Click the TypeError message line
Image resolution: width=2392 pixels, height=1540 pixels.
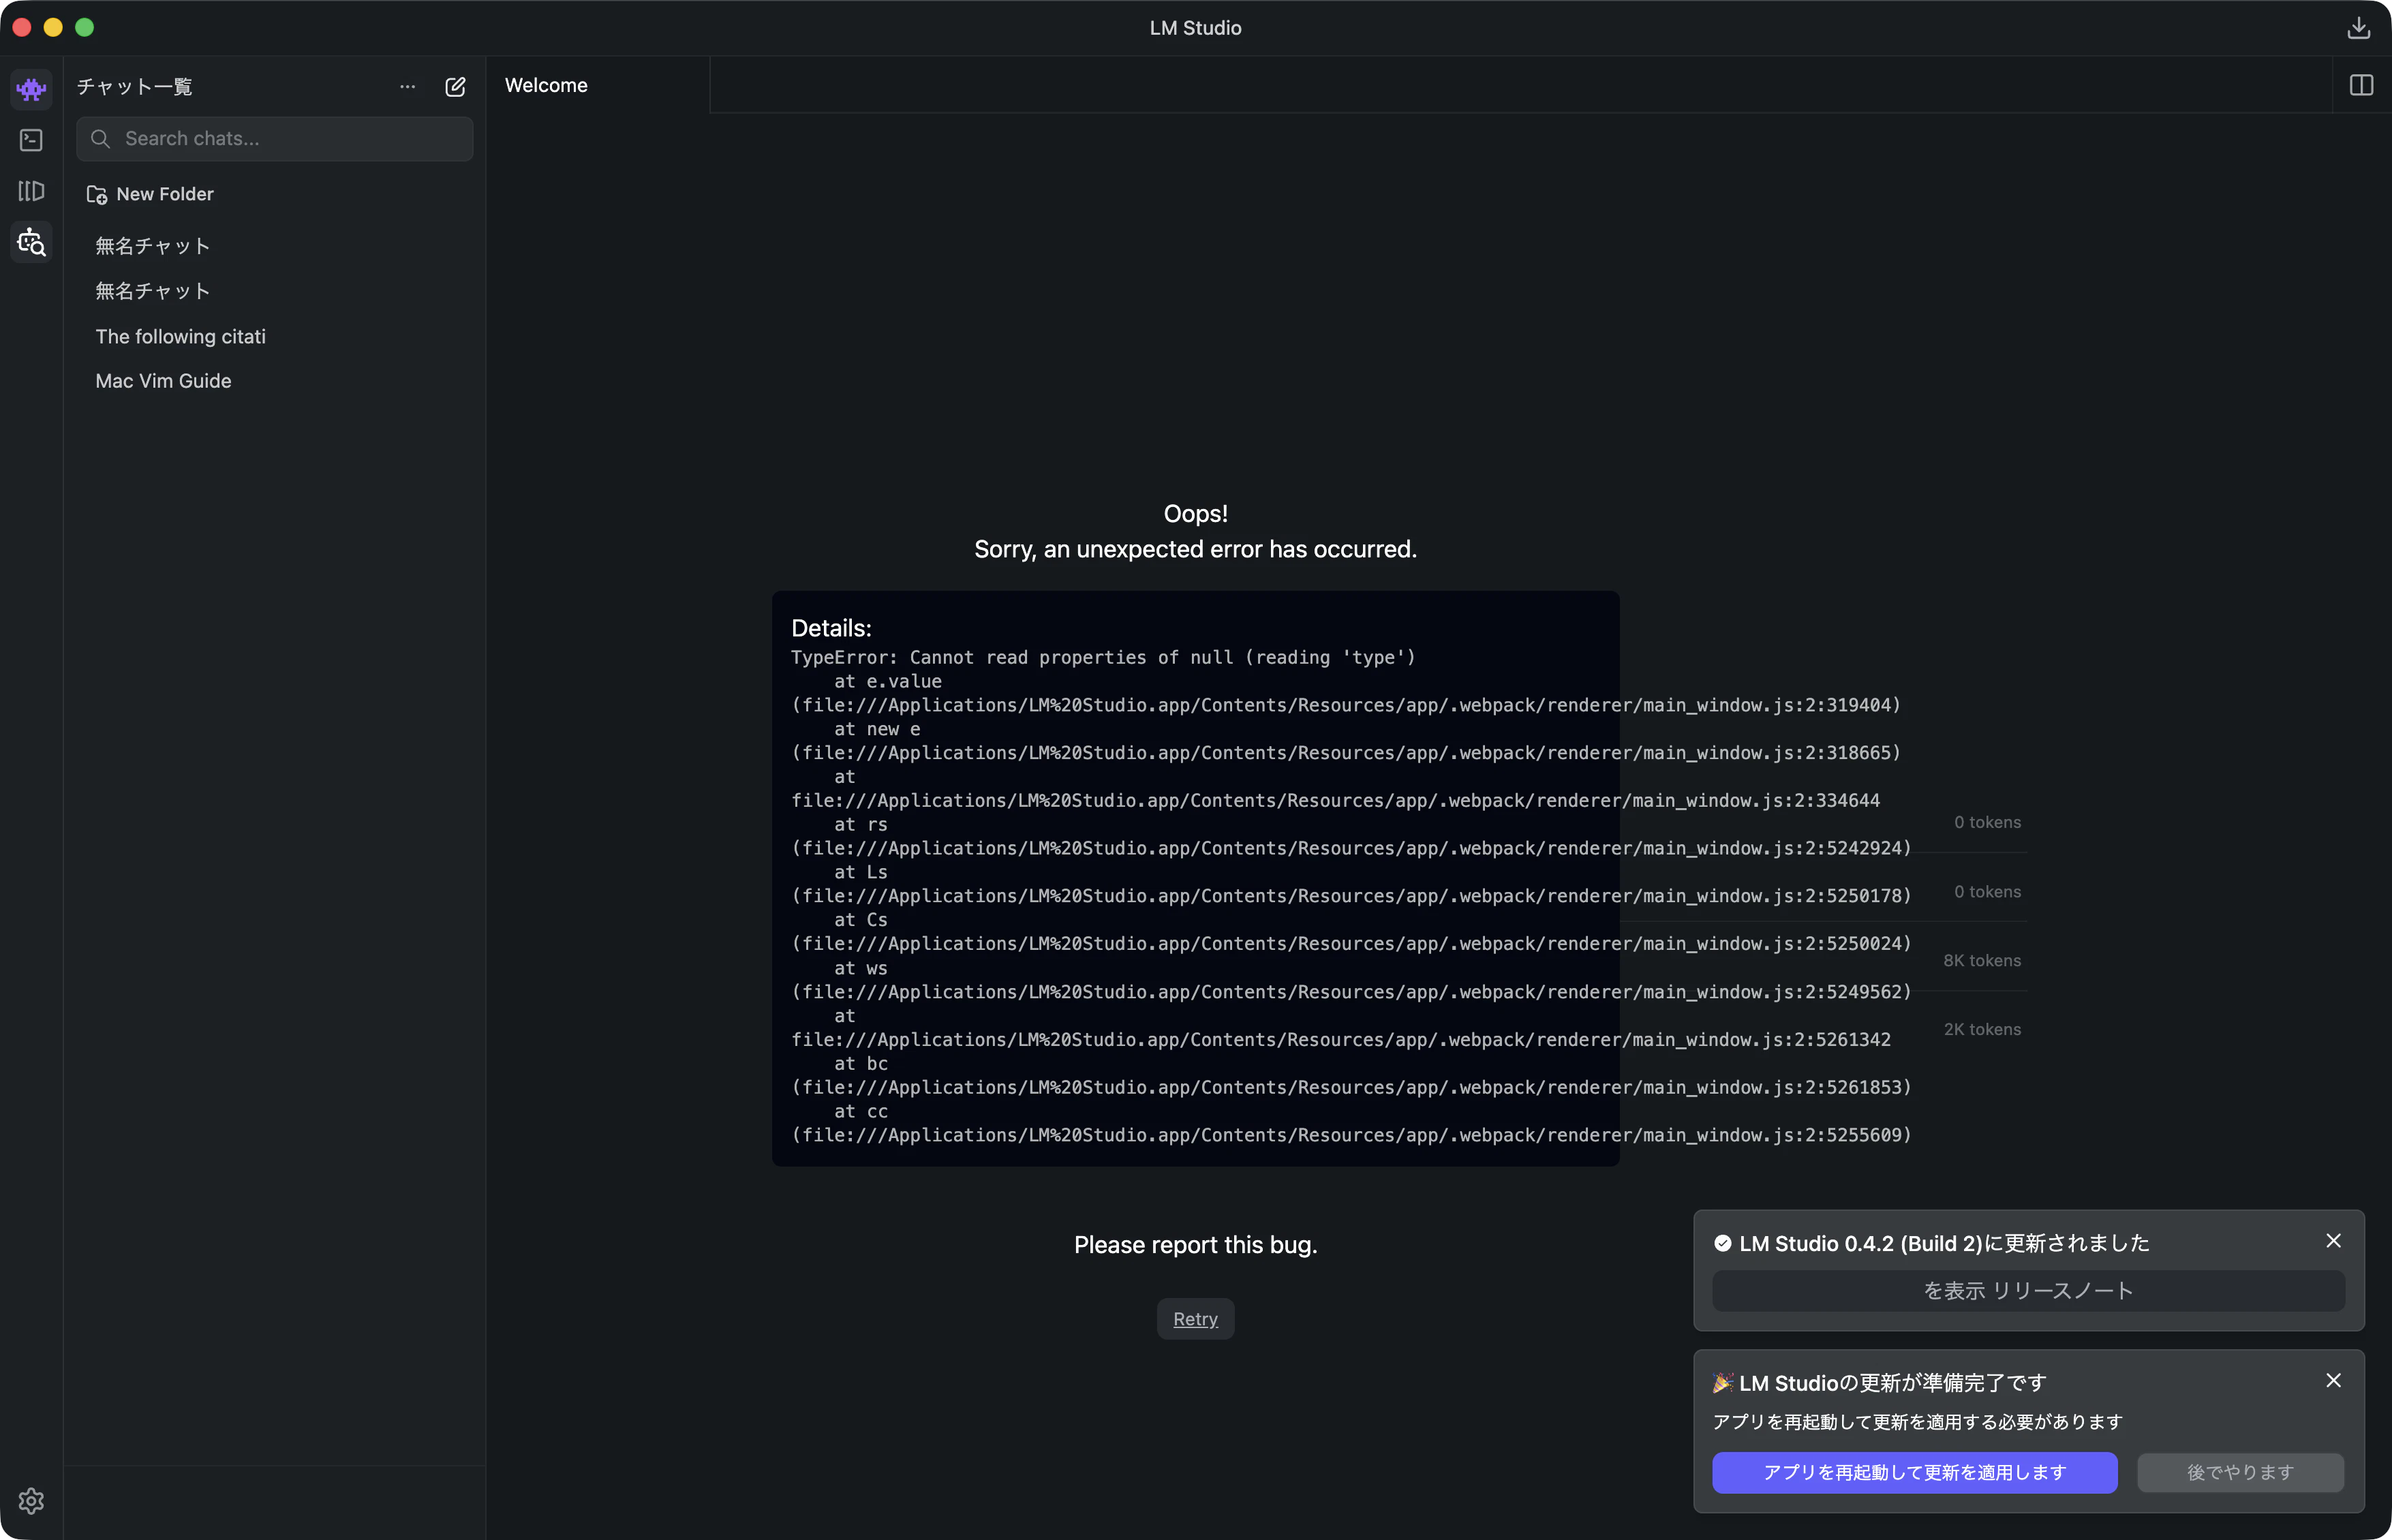point(1103,657)
